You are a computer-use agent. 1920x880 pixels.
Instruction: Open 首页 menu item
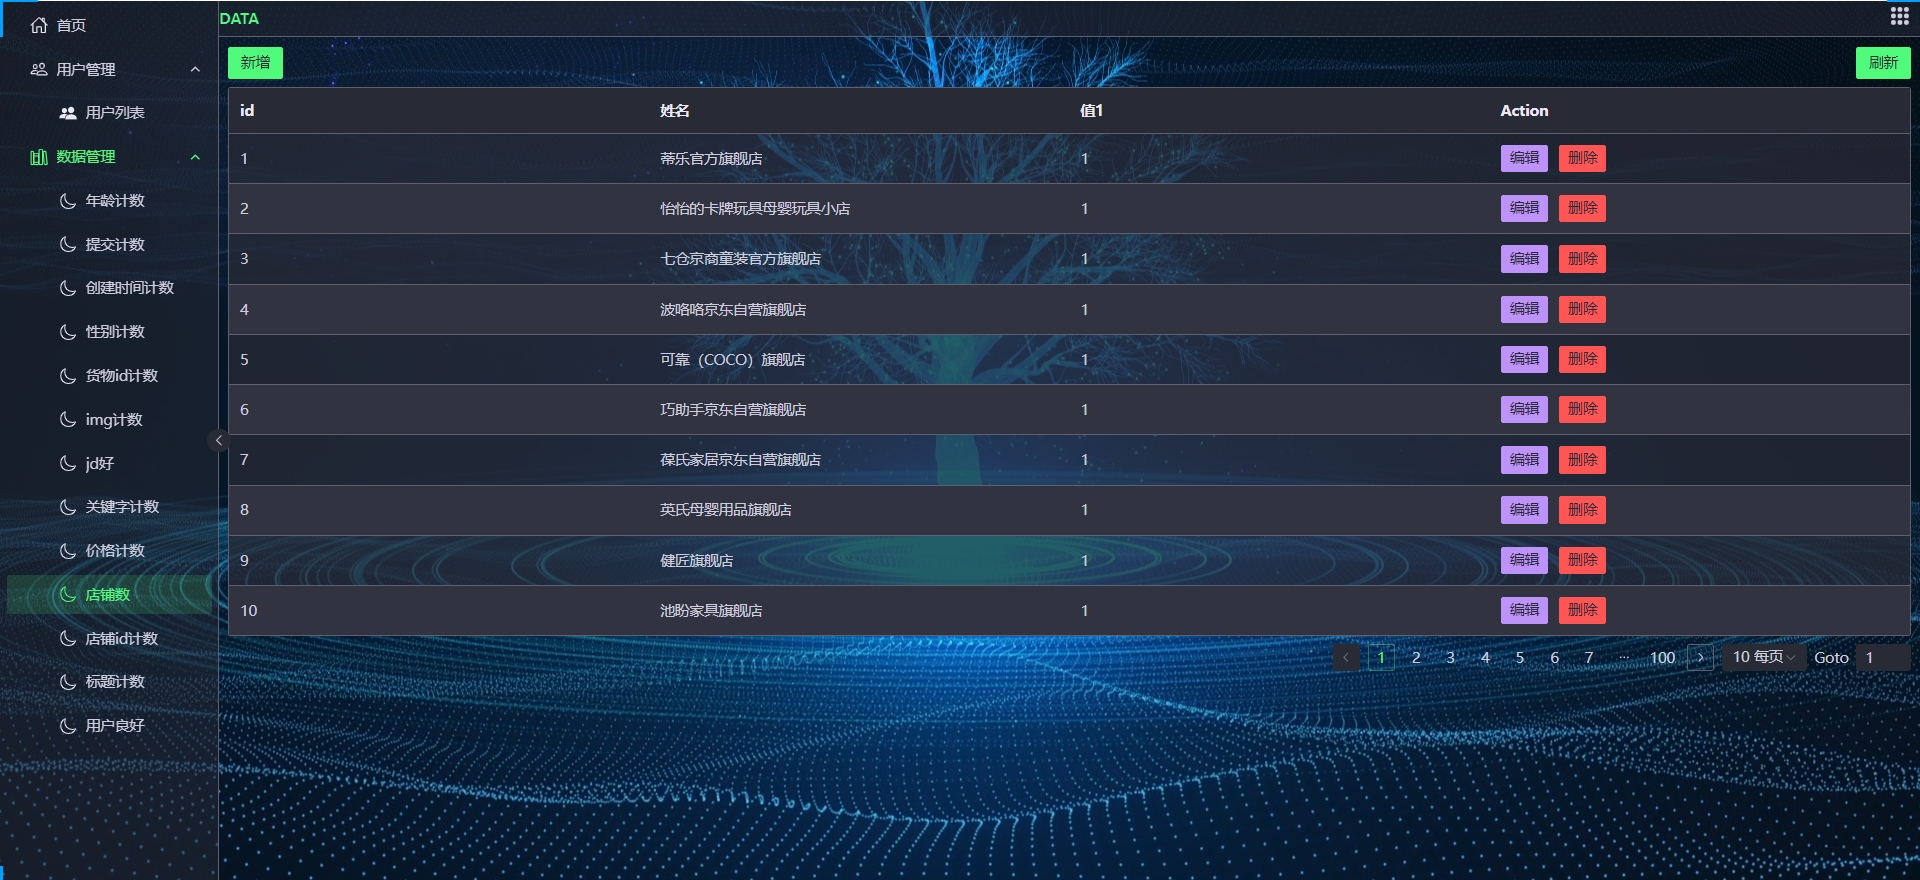tap(108, 25)
